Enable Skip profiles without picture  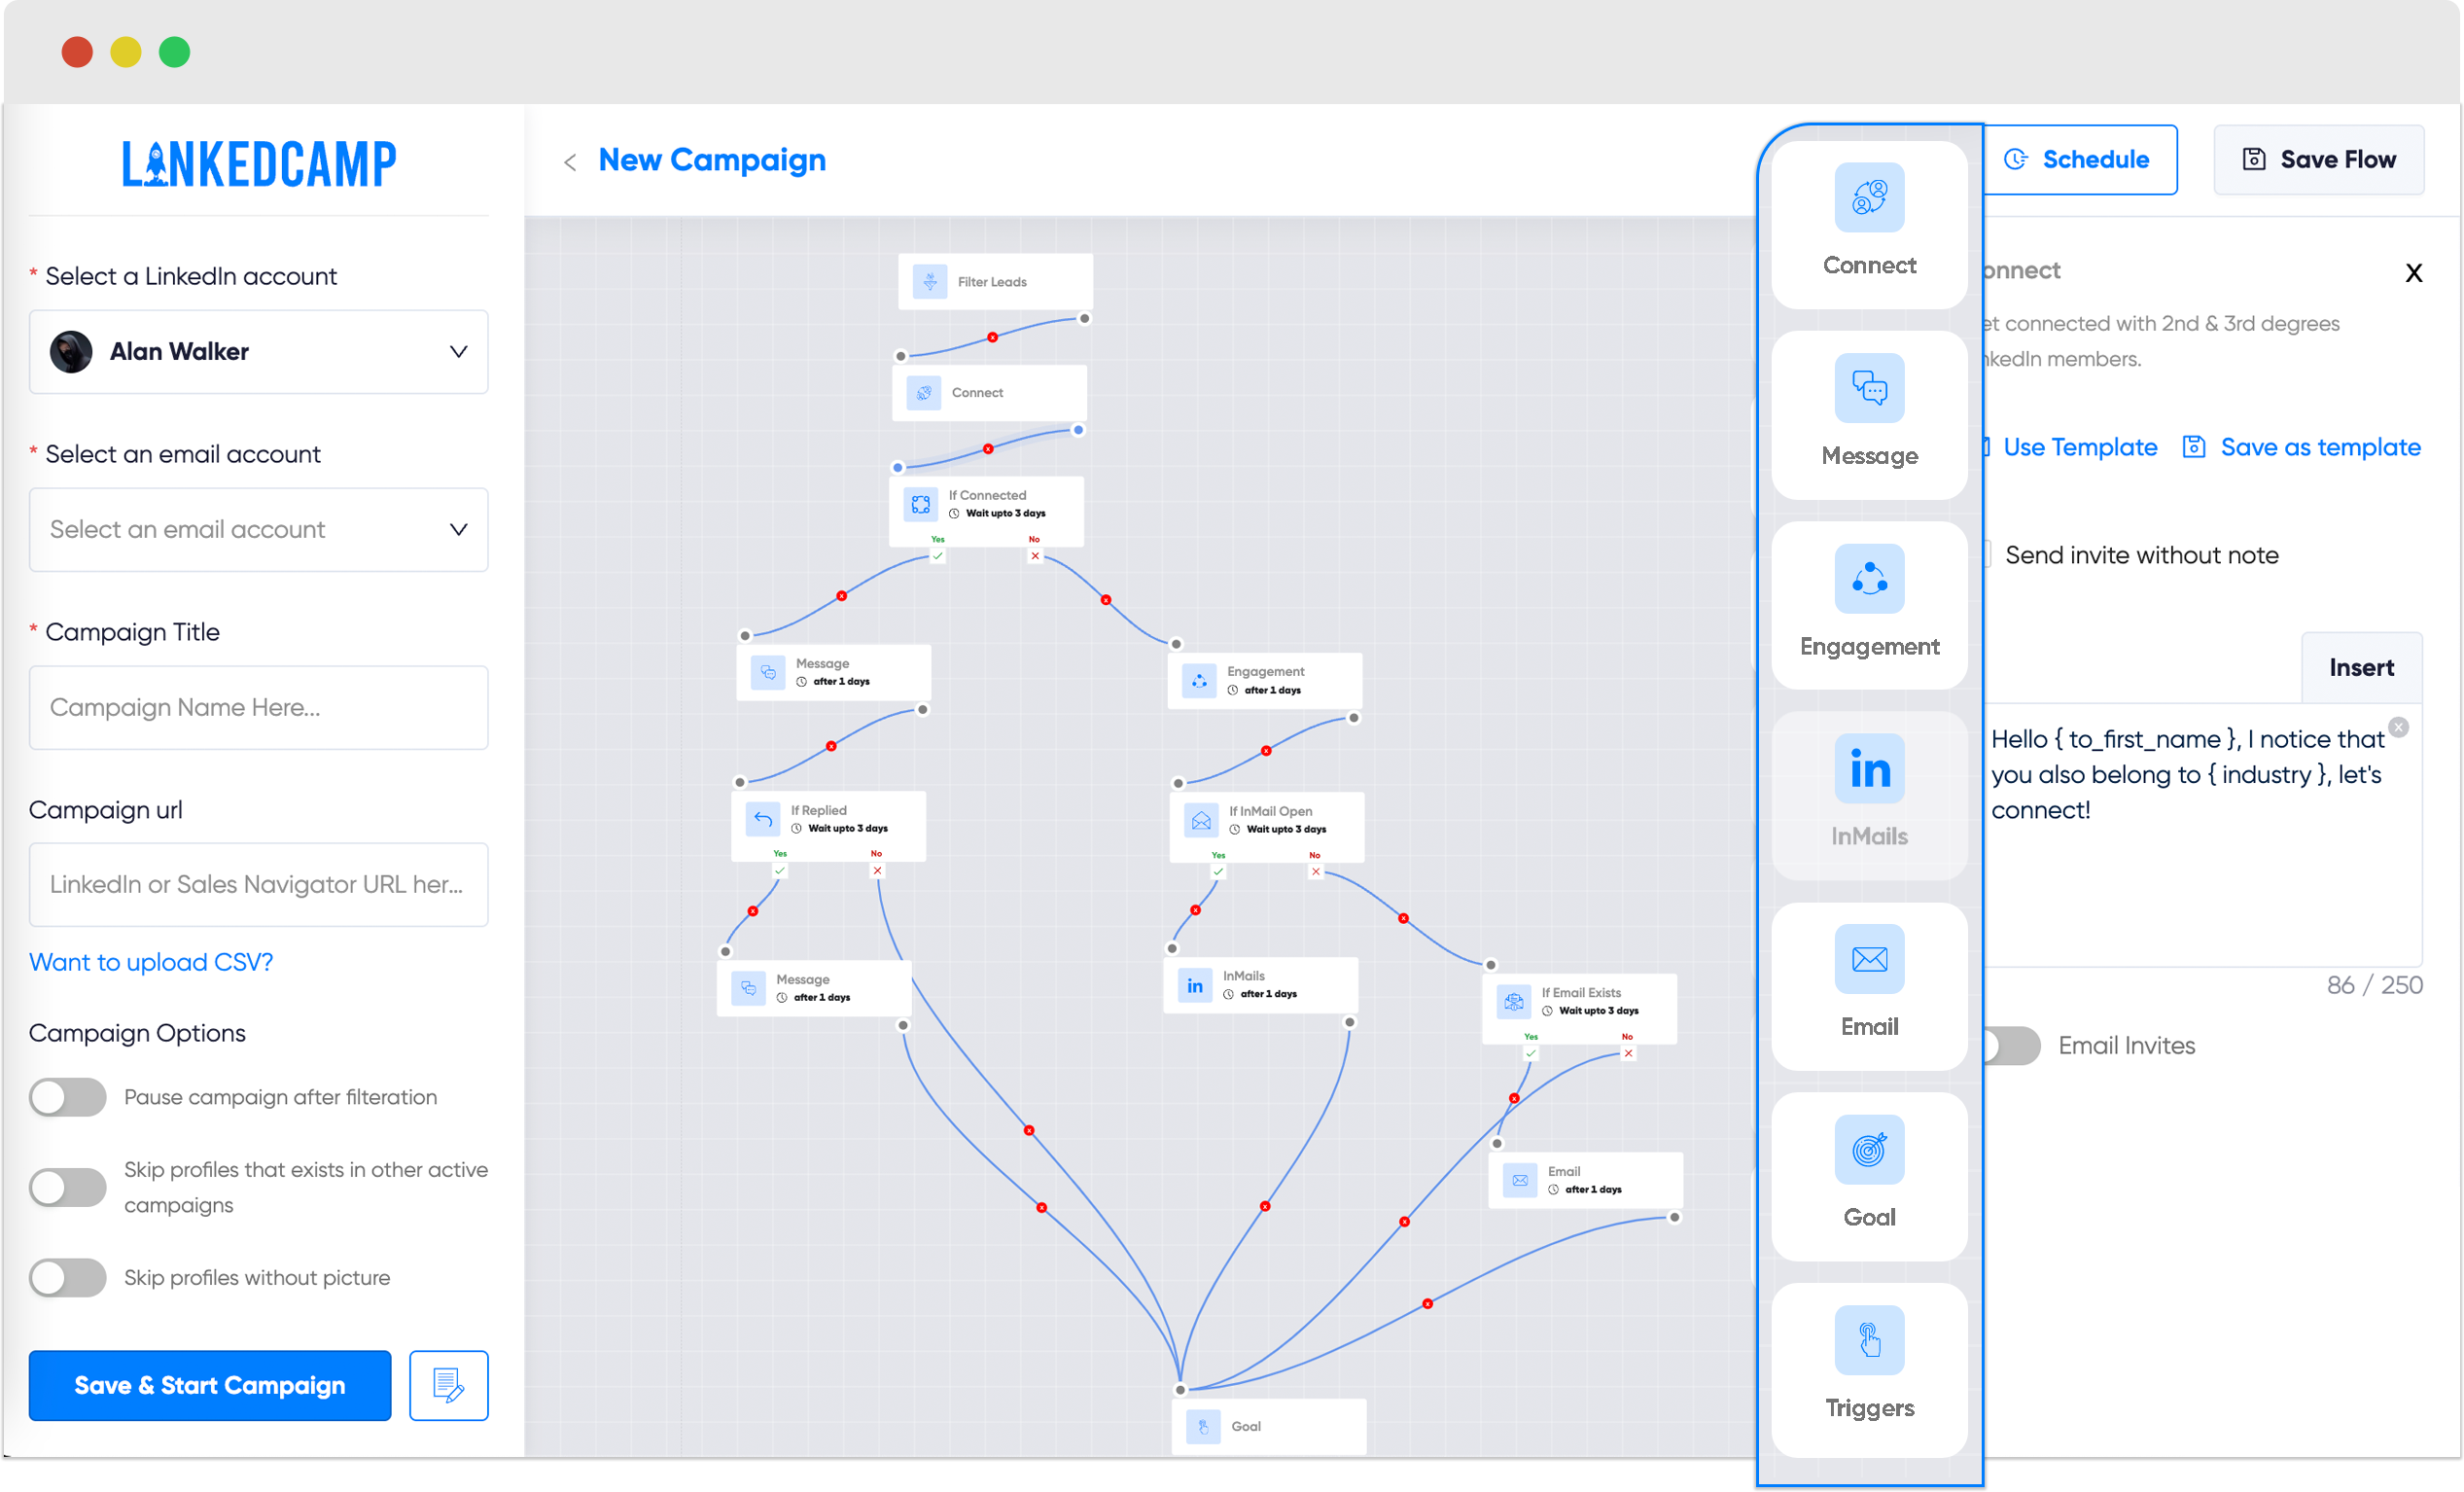click(x=67, y=1277)
